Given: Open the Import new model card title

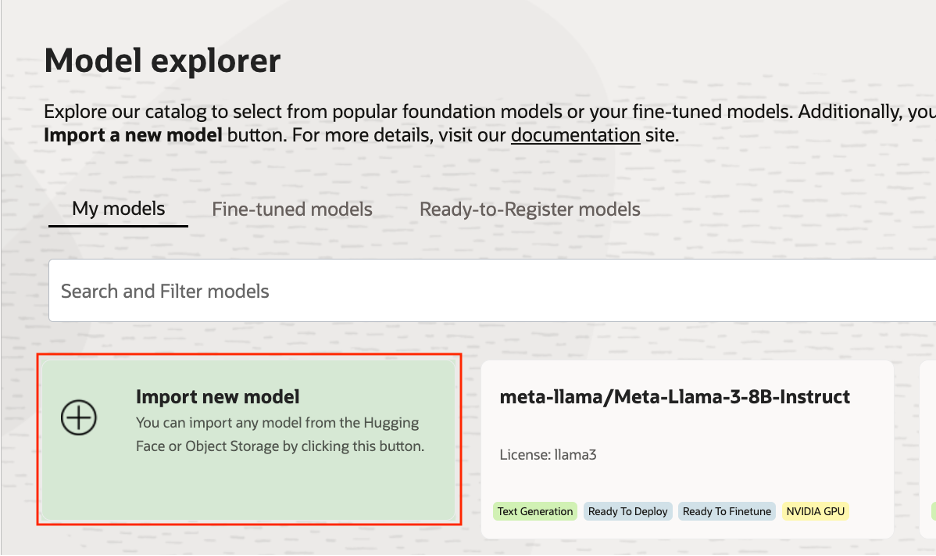Looking at the screenshot, I should 218,397.
